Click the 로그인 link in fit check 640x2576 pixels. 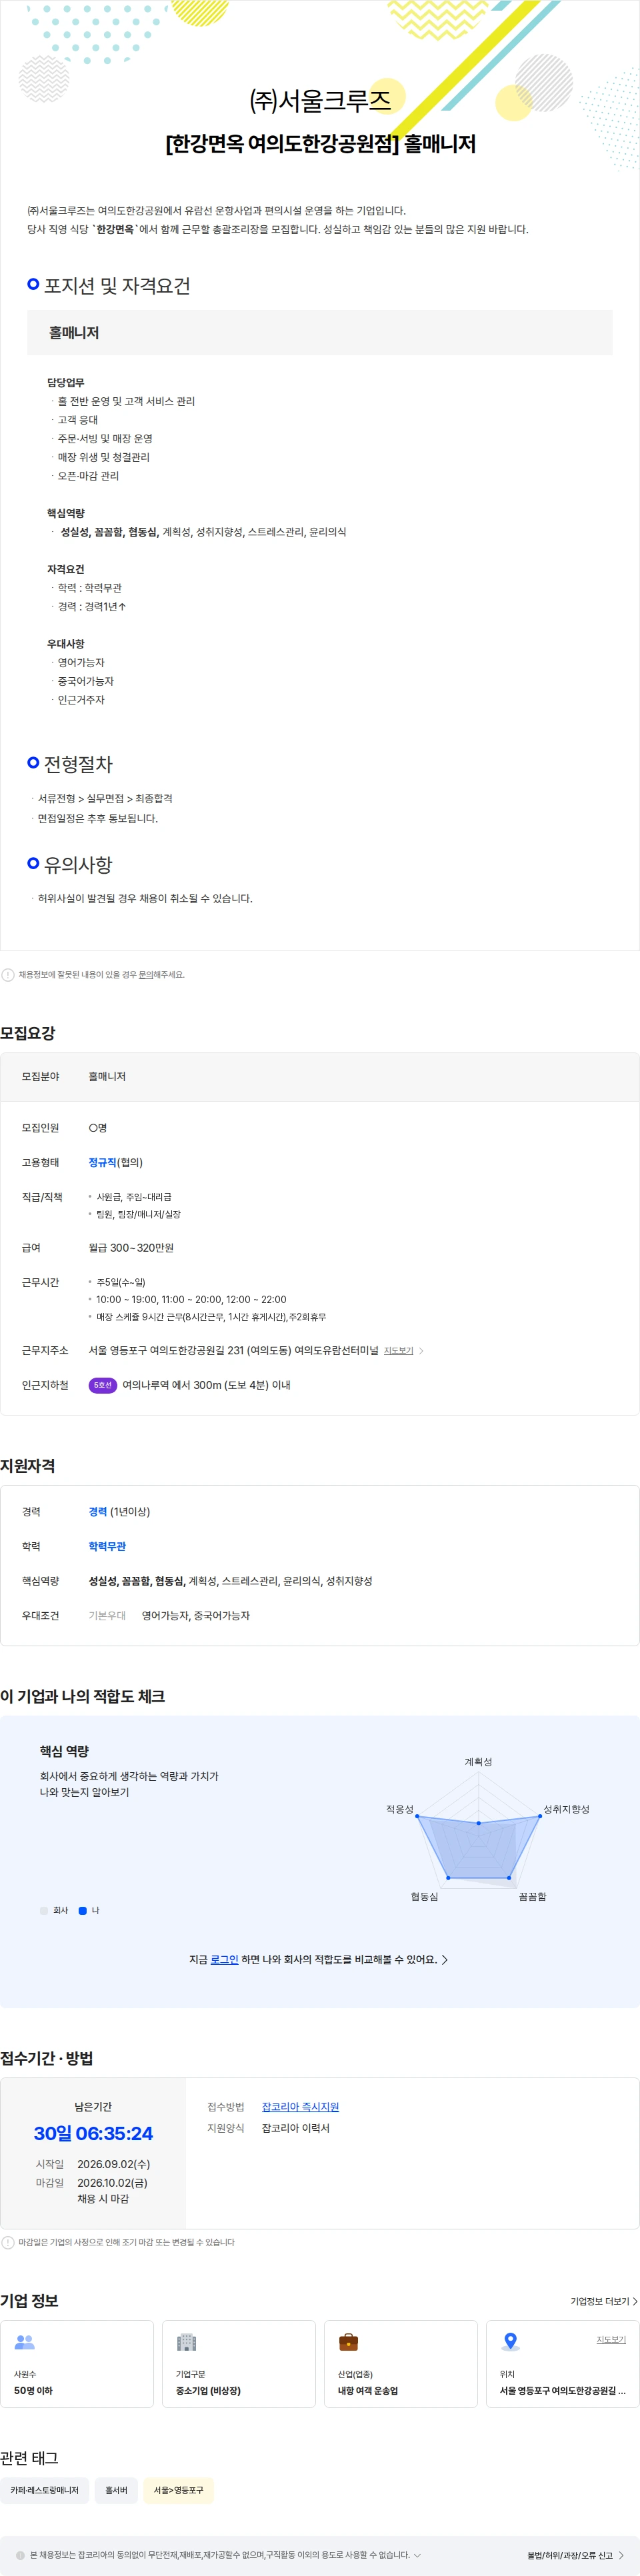224,1959
